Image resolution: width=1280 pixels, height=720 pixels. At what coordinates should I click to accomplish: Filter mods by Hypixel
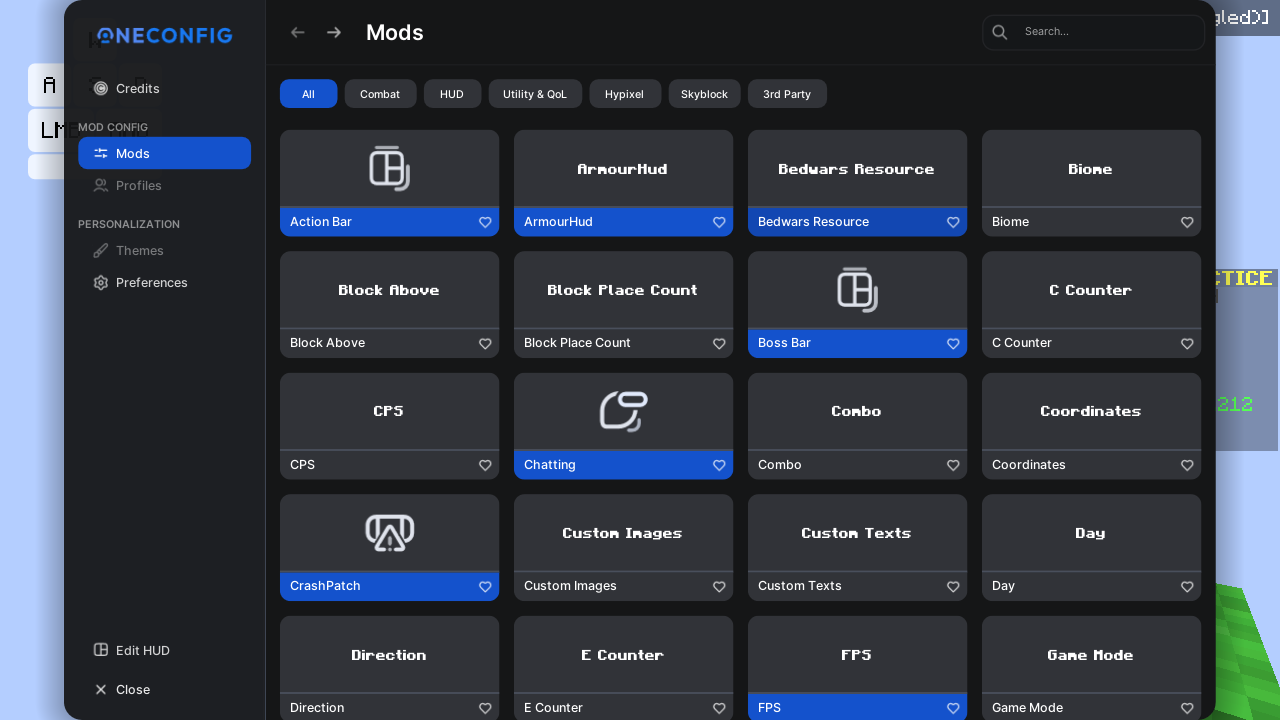pyautogui.click(x=625, y=94)
